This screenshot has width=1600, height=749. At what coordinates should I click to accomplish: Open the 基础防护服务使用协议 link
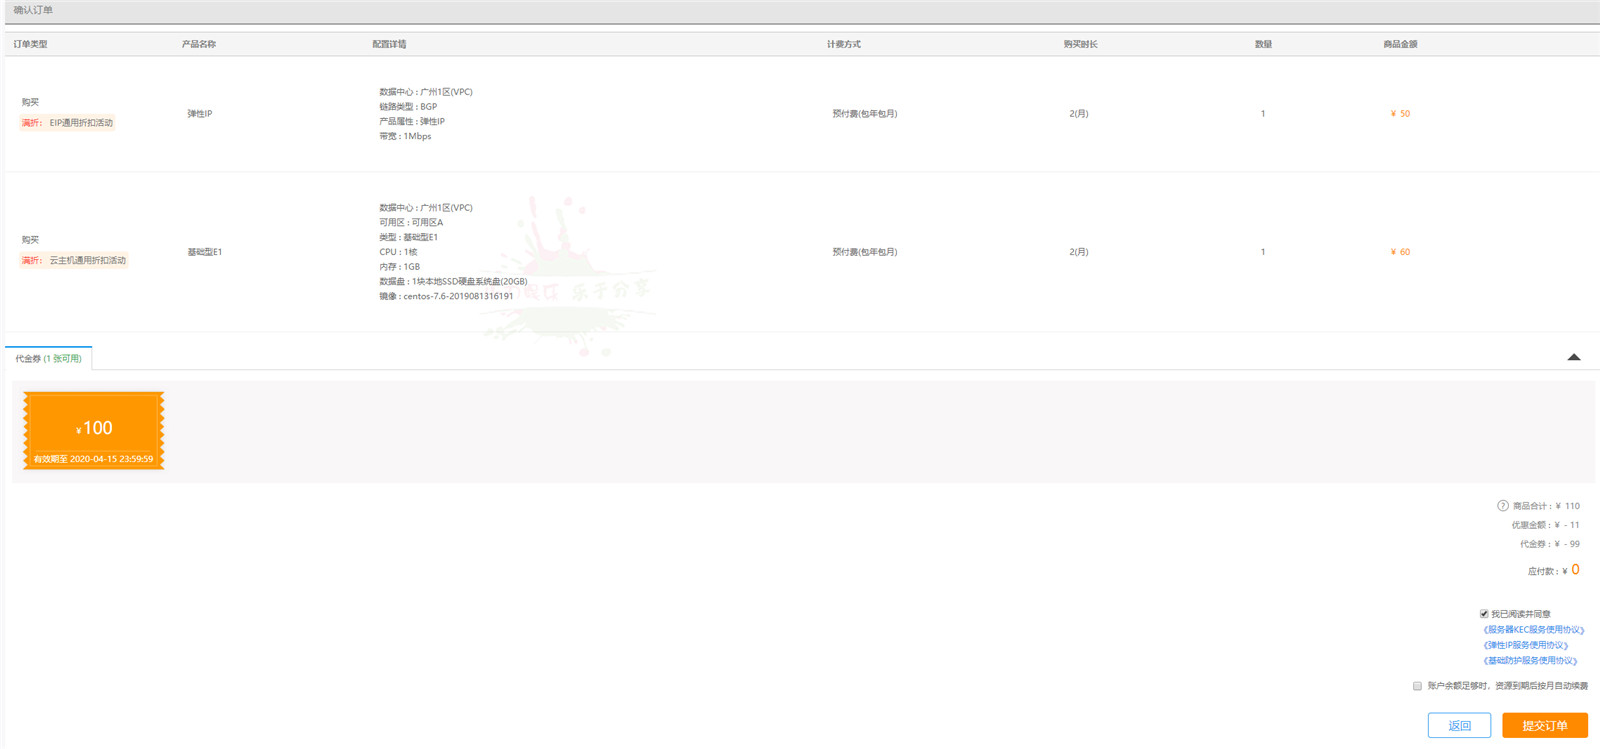(x=1530, y=661)
